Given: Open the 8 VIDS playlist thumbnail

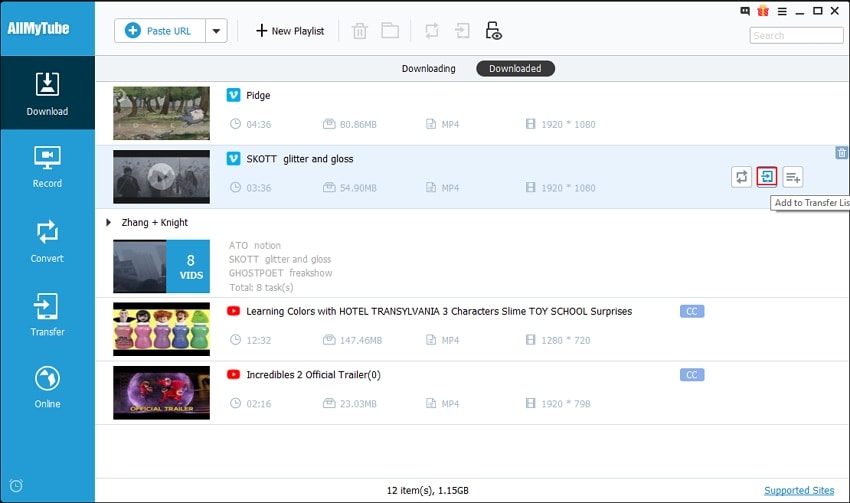Looking at the screenshot, I should coord(162,266).
